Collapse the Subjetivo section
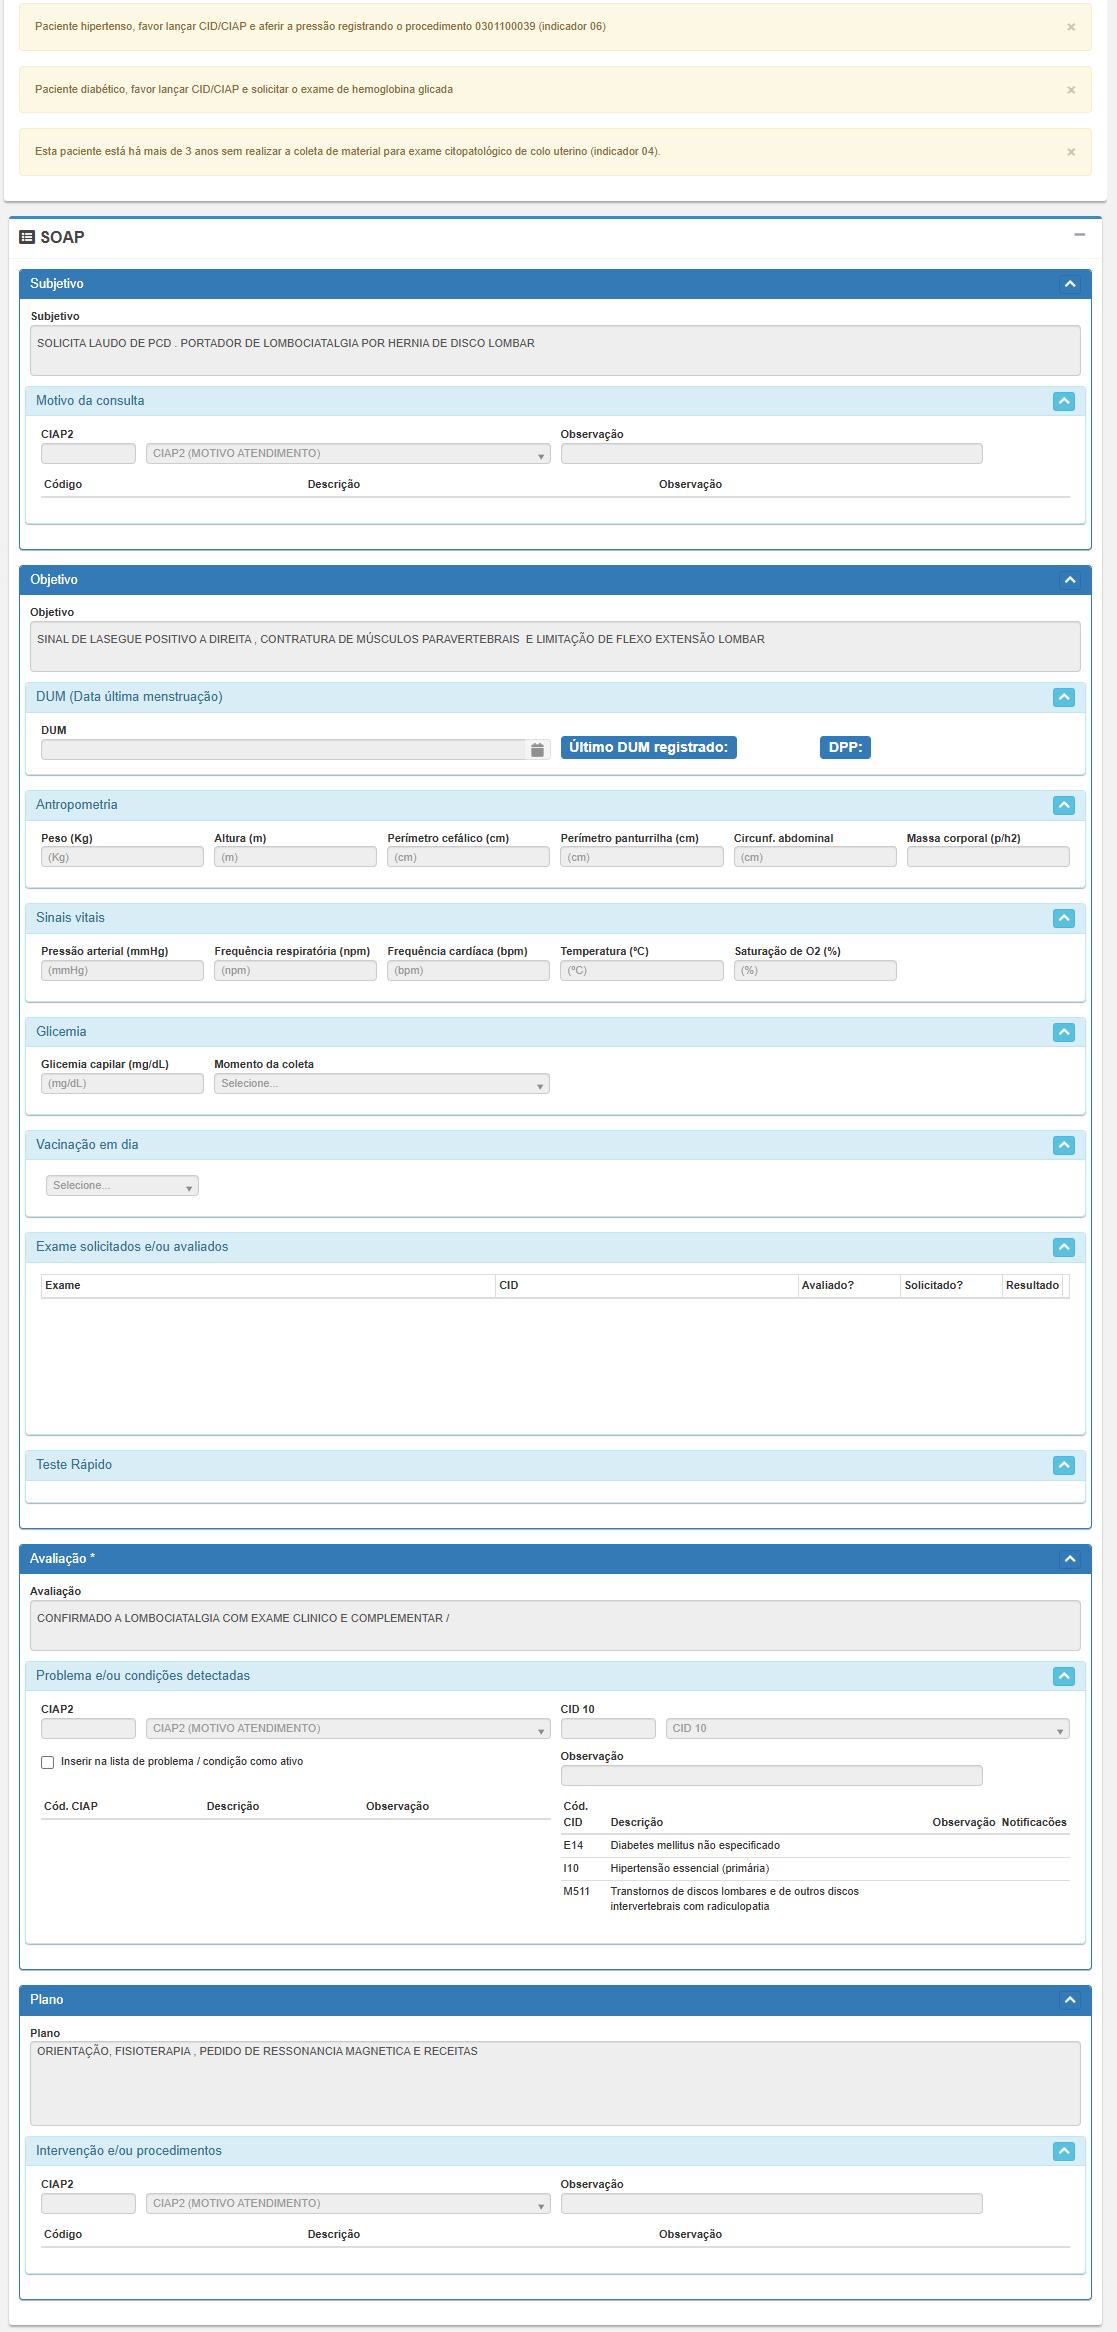 1070,284
